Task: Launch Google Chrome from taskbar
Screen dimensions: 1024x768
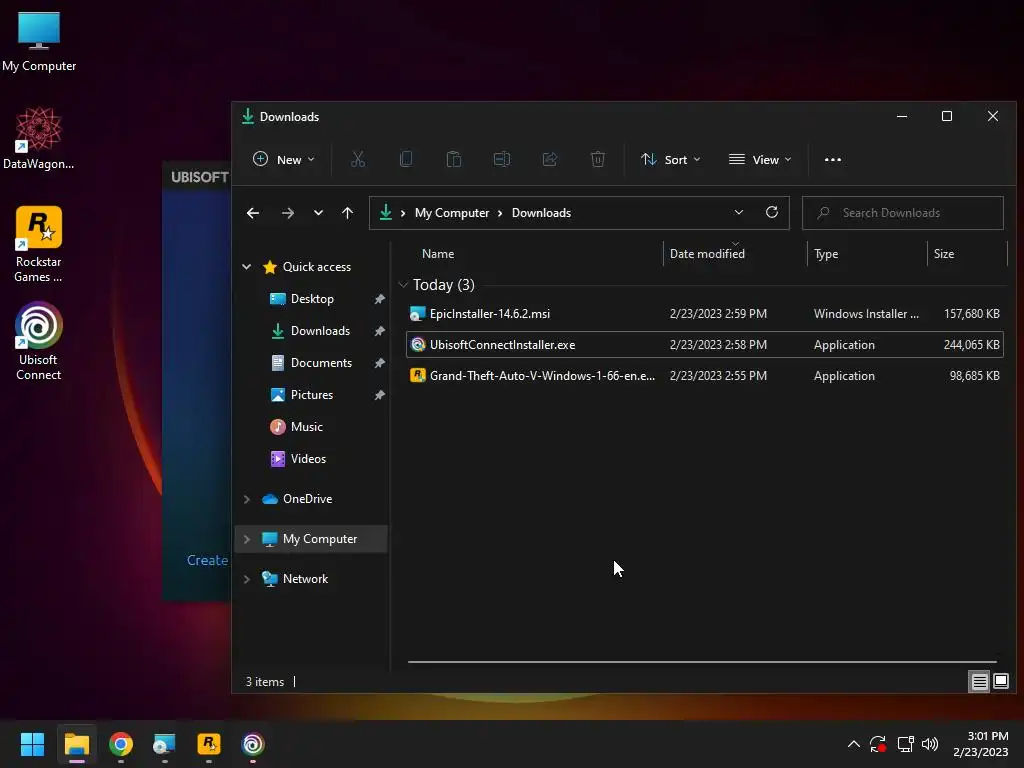Action: click(121, 744)
